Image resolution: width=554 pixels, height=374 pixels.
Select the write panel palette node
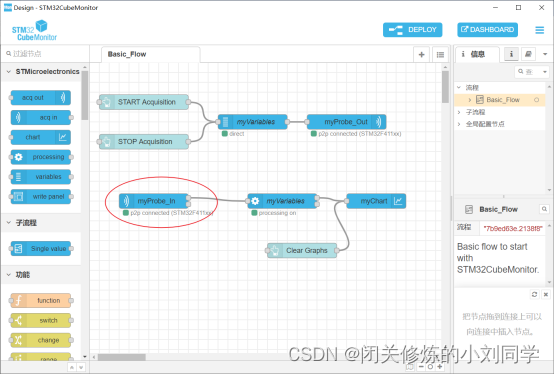pyautogui.click(x=41, y=196)
